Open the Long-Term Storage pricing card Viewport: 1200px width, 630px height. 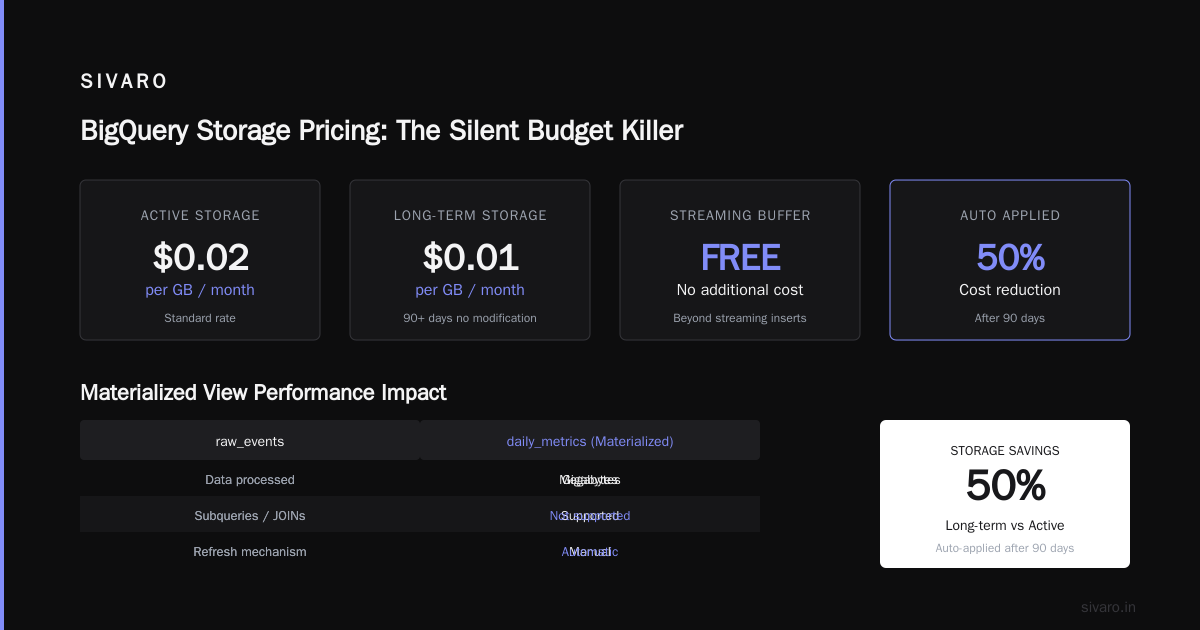tap(470, 260)
